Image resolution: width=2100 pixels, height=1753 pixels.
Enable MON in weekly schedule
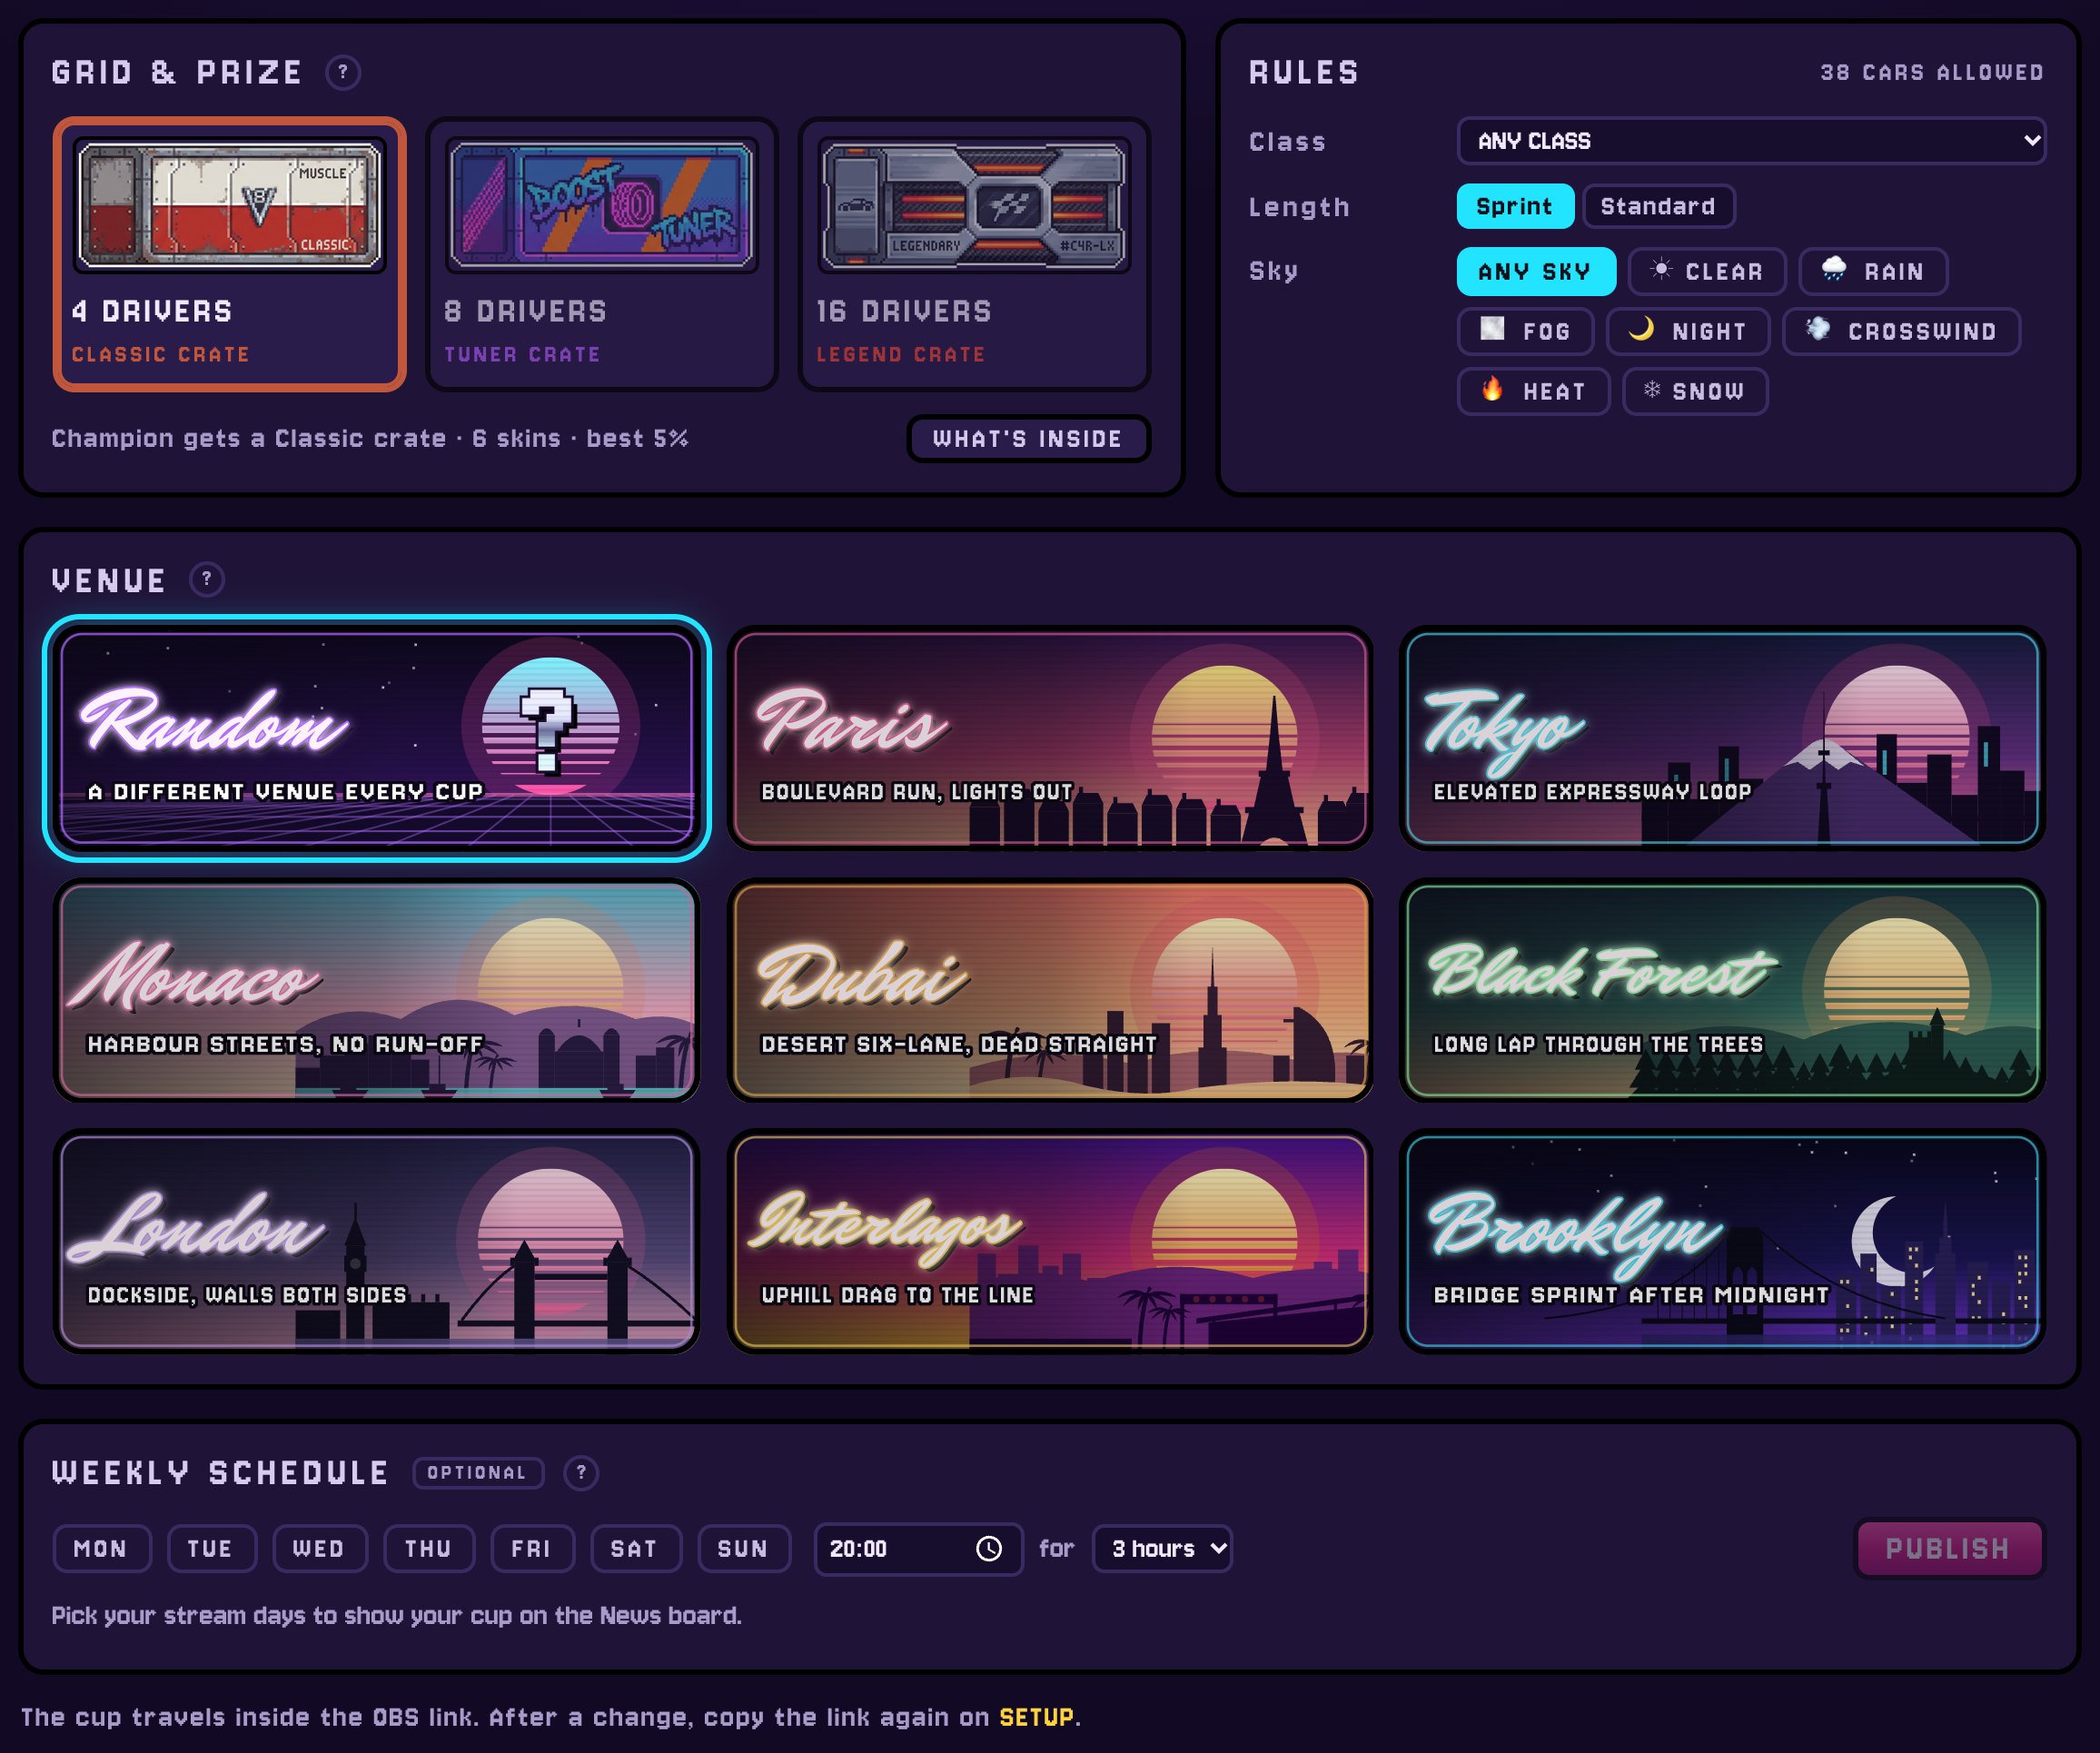tap(101, 1548)
